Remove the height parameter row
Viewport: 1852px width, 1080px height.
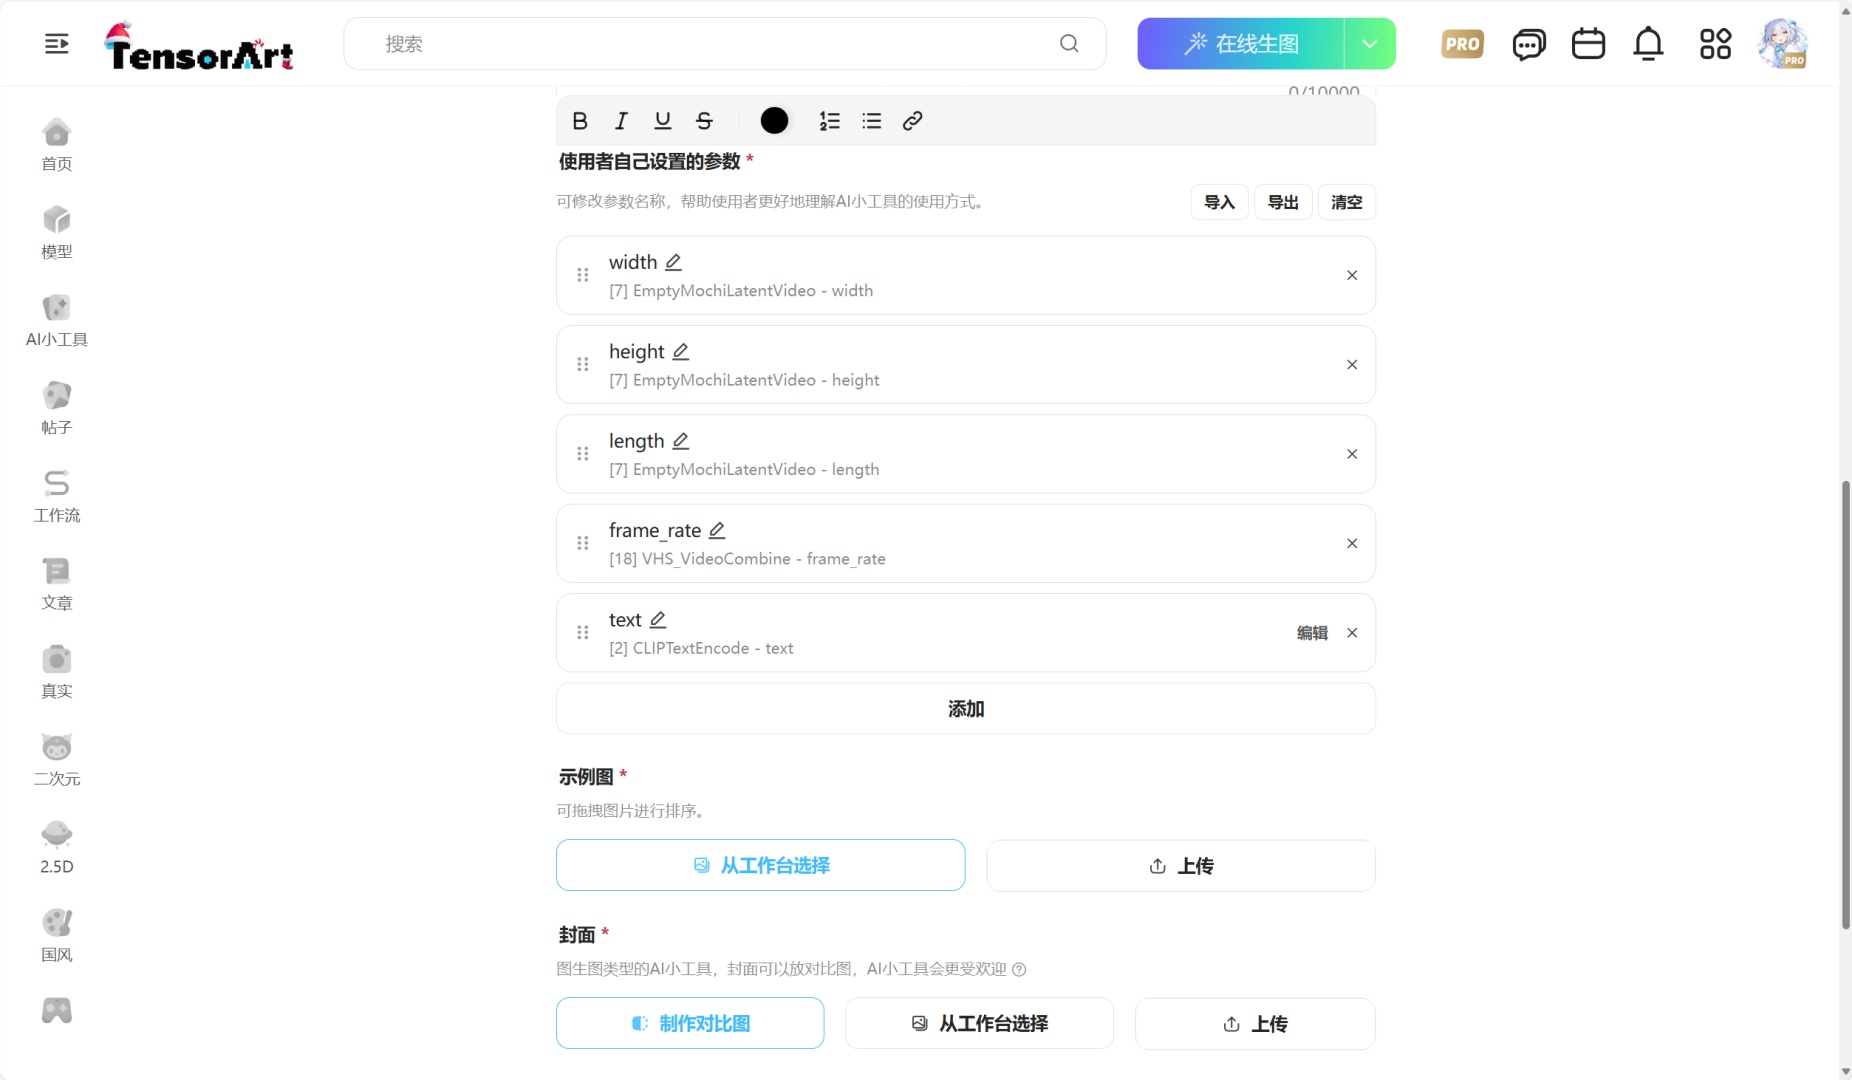1352,365
